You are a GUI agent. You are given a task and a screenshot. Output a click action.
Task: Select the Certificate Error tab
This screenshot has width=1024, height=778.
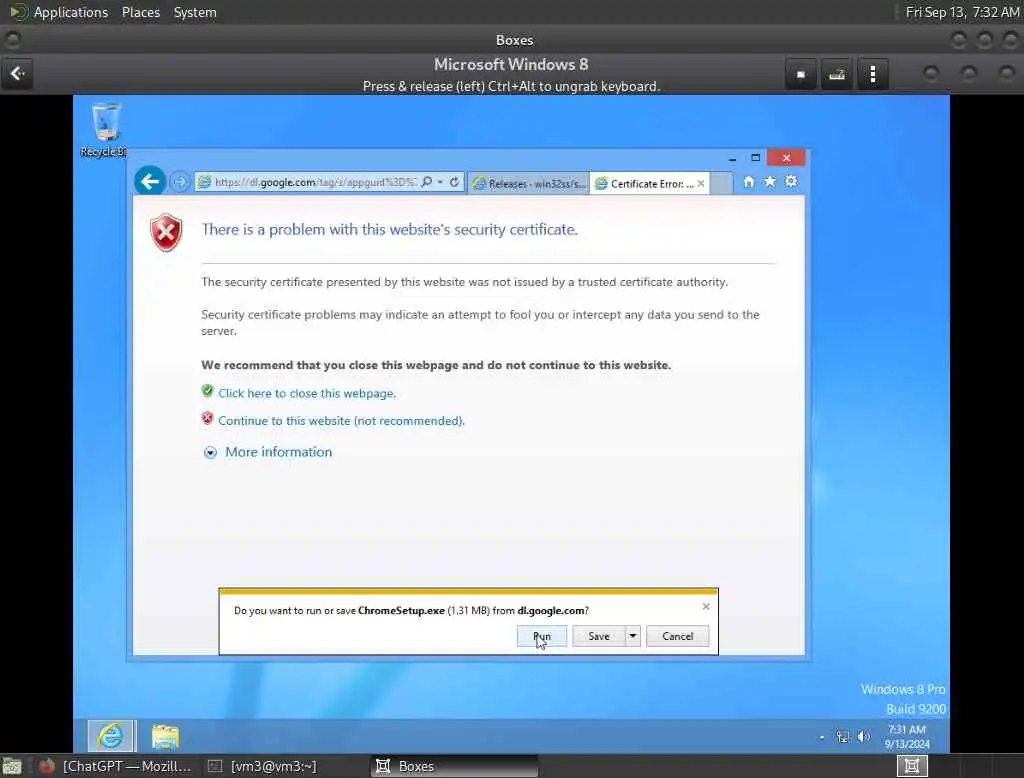[x=644, y=184]
